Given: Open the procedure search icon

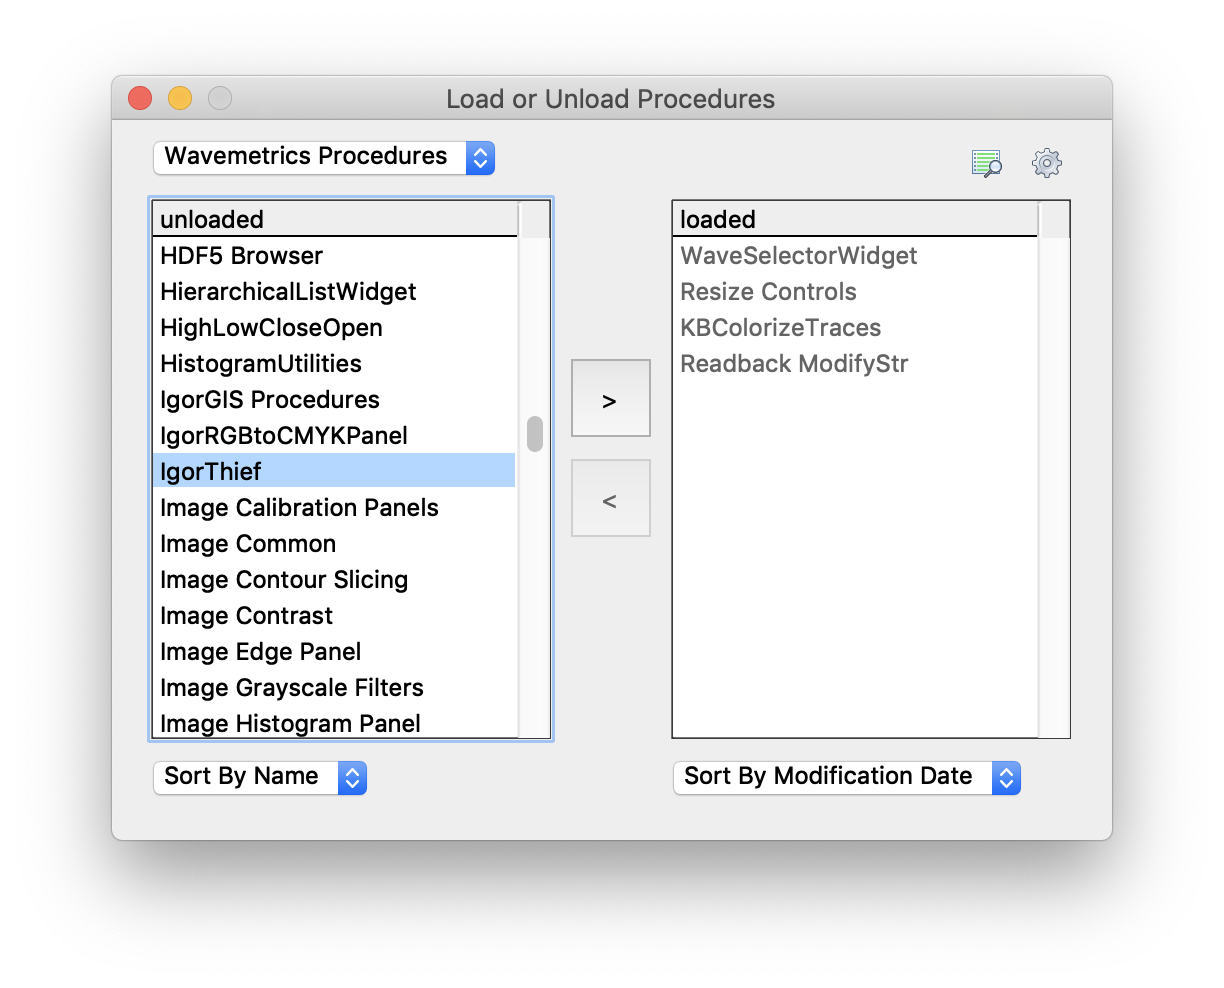Looking at the screenshot, I should click(986, 163).
